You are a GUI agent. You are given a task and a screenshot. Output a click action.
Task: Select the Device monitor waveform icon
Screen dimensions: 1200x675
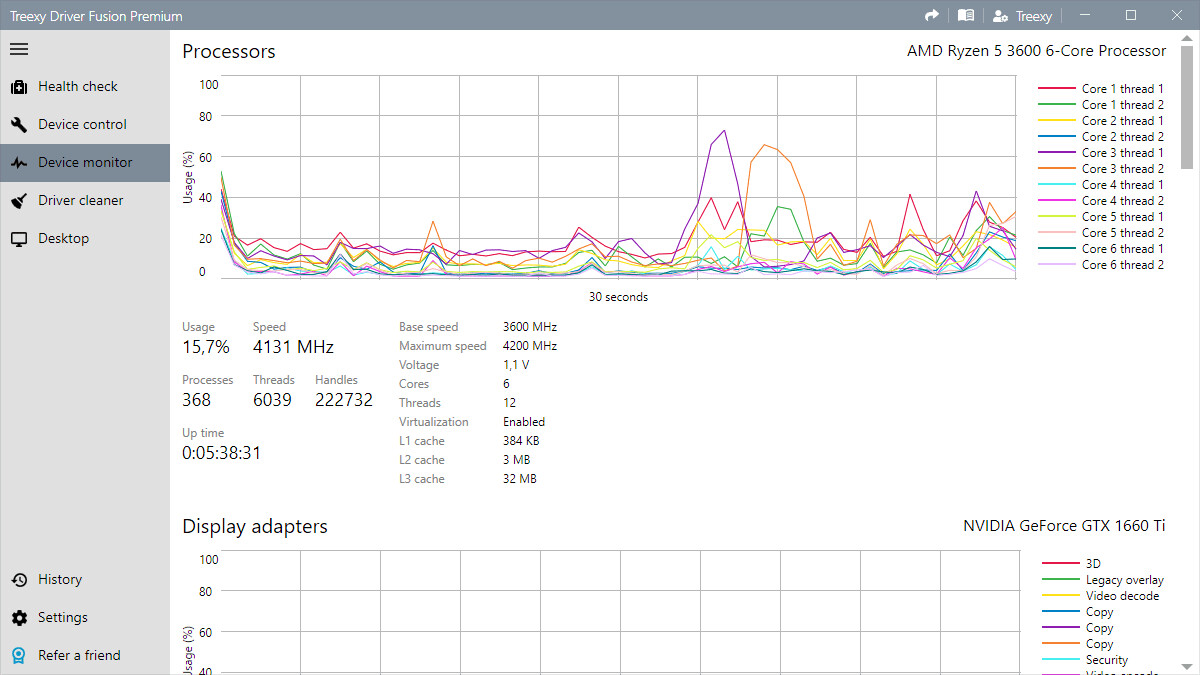point(19,162)
